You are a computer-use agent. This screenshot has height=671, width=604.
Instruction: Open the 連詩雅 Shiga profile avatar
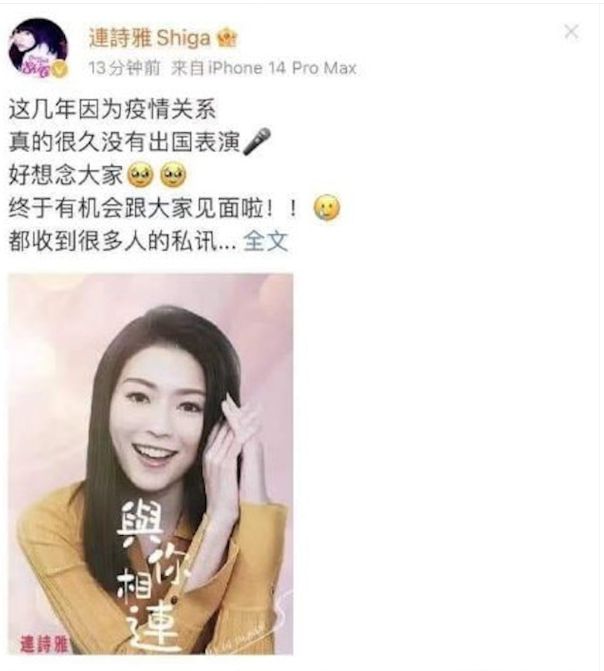[x=39, y=48]
